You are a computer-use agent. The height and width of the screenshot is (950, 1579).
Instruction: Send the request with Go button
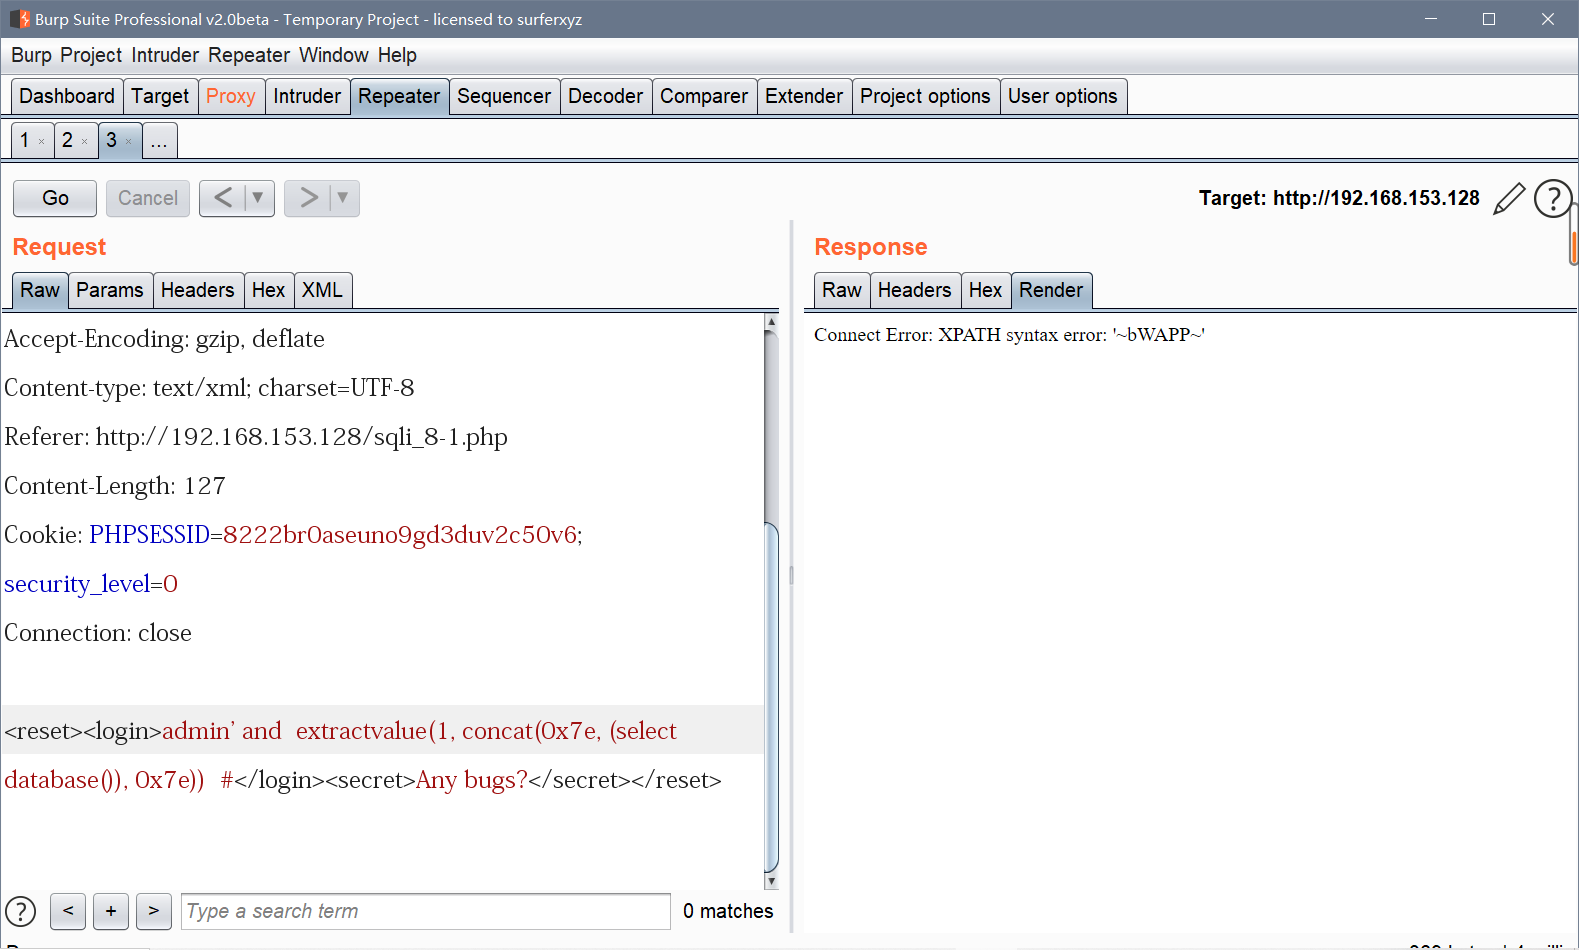(x=55, y=198)
